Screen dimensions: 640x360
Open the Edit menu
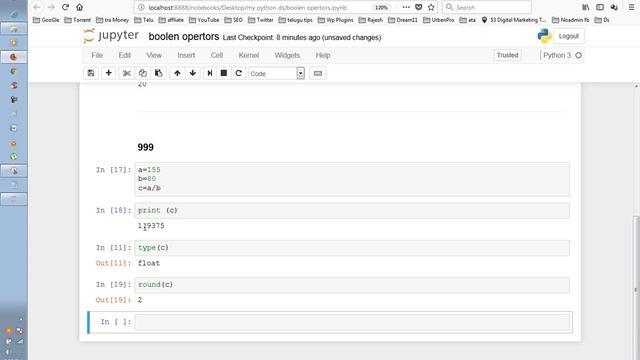click(124, 55)
